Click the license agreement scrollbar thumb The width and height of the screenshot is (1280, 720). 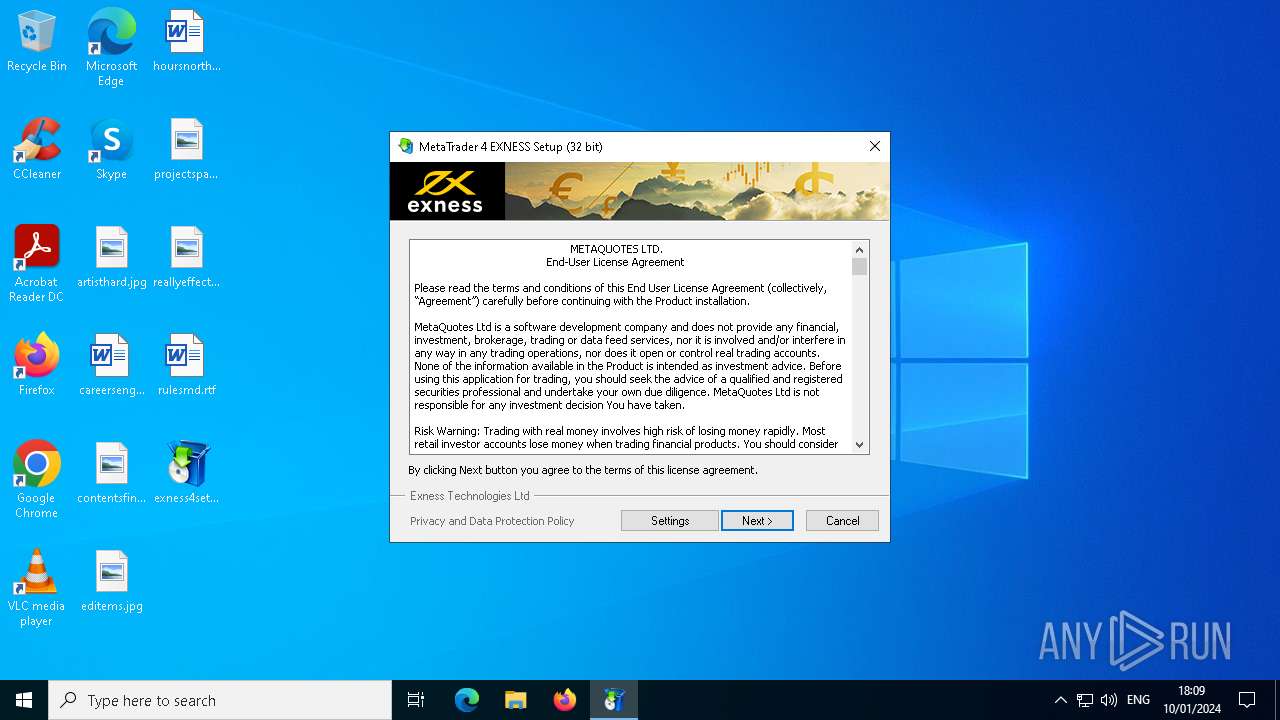coord(859,266)
